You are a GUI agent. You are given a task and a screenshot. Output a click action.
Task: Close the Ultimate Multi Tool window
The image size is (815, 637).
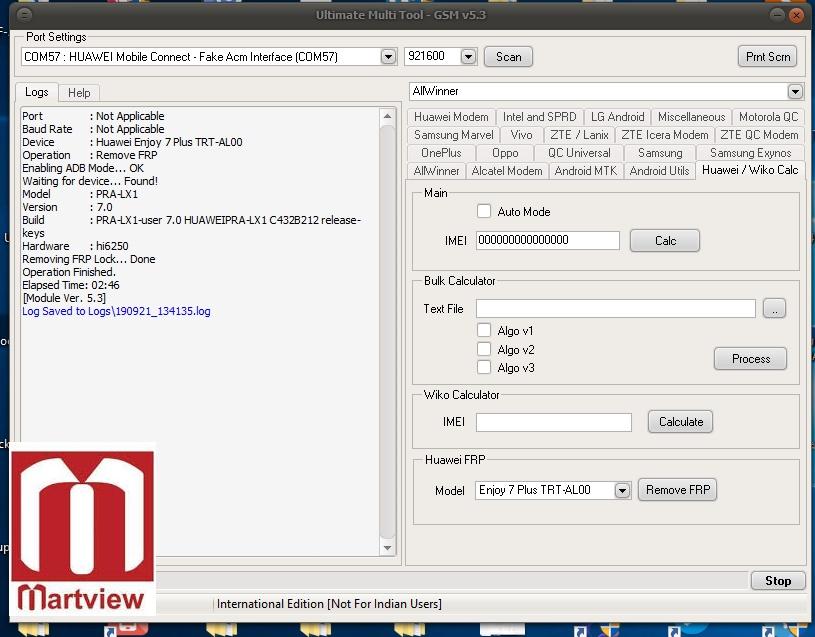click(796, 15)
